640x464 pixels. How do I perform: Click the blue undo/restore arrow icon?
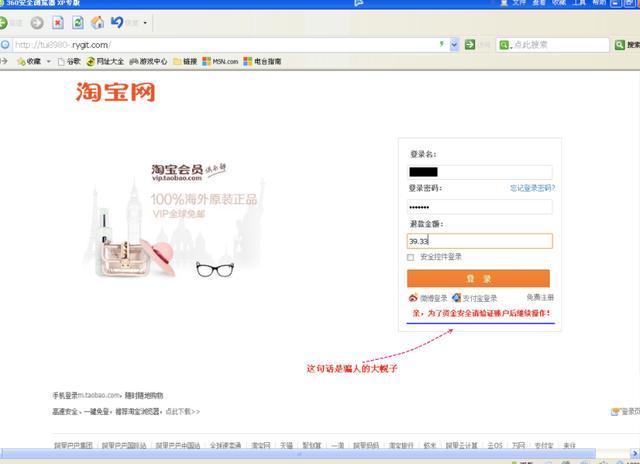tap(117, 22)
